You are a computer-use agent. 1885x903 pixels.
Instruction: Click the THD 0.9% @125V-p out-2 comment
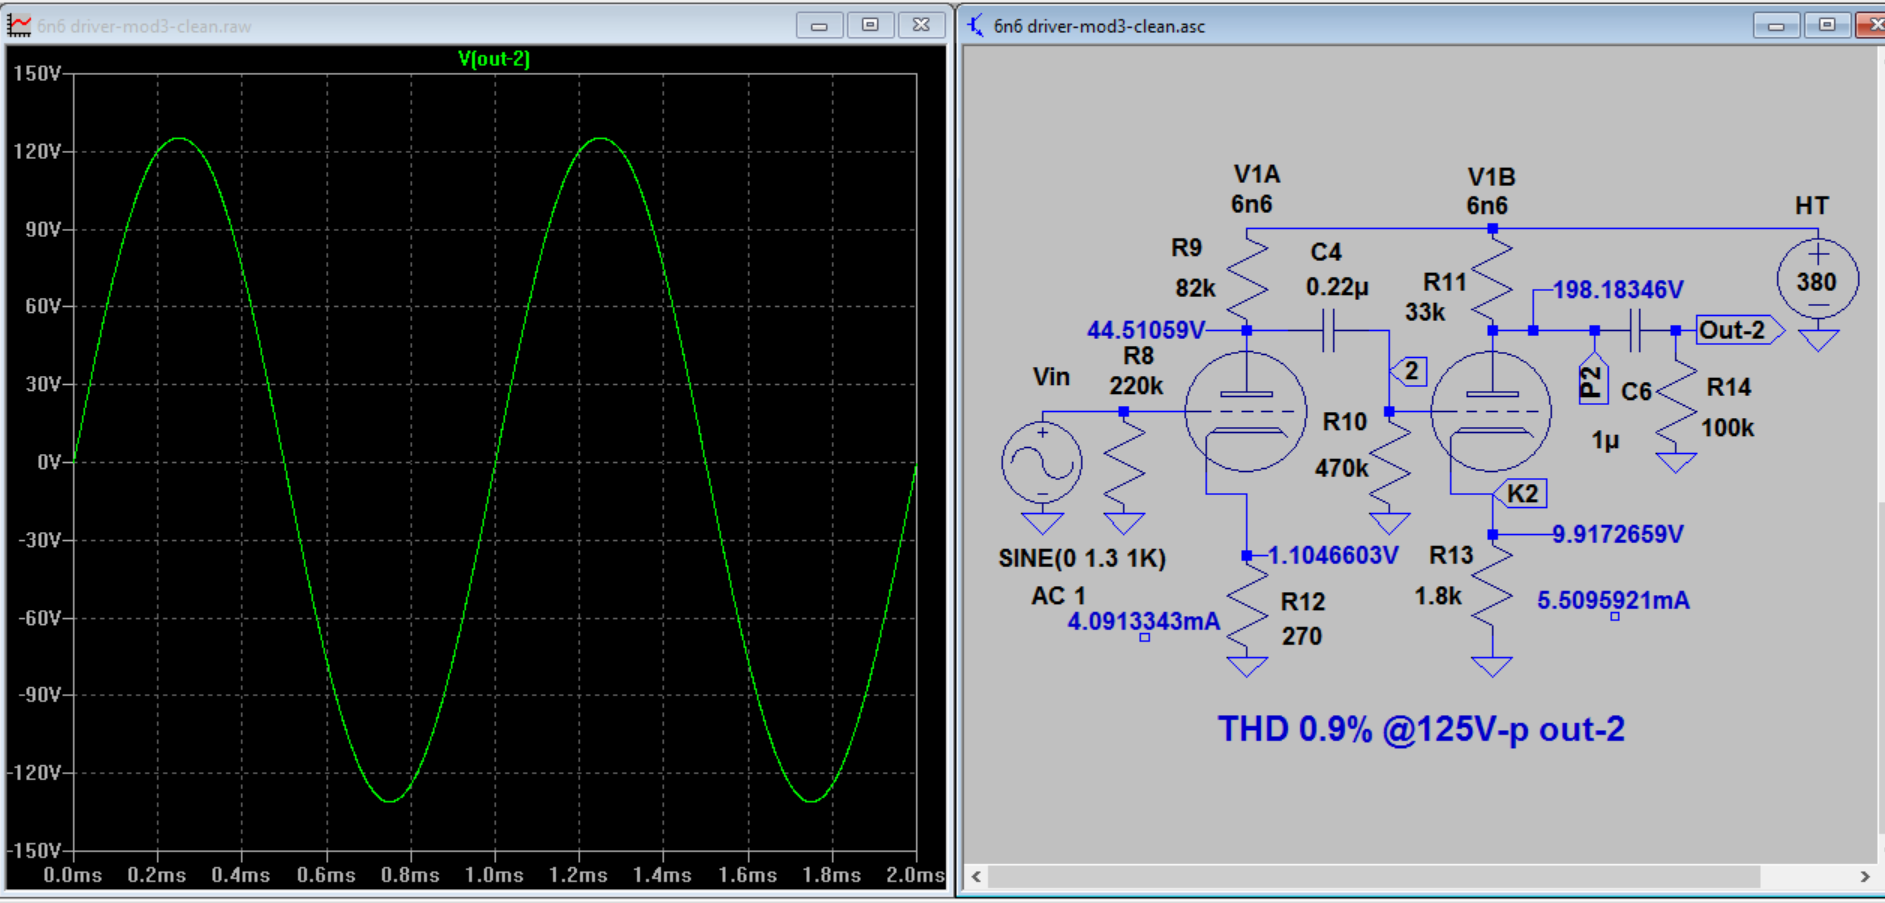(x=1421, y=729)
